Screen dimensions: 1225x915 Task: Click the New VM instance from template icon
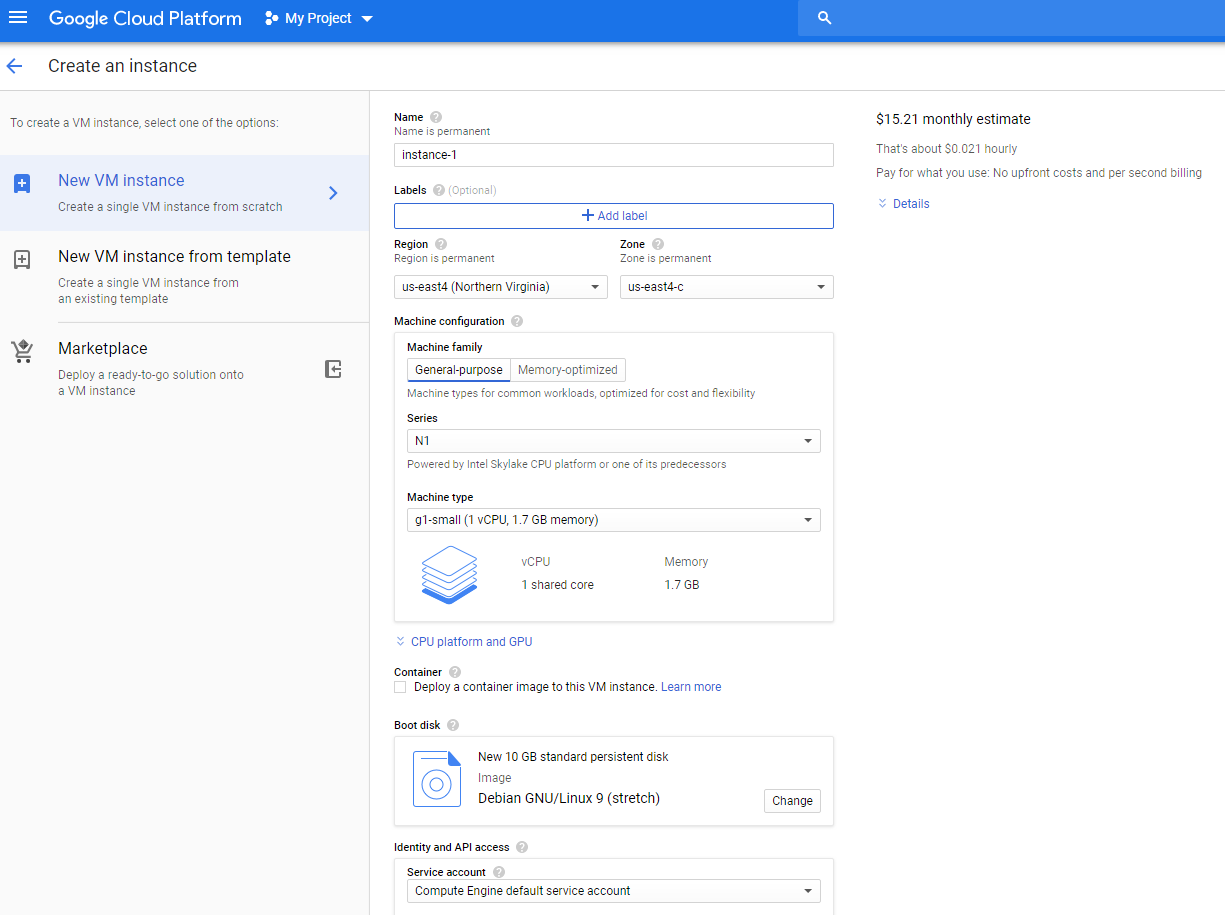tap(23, 259)
